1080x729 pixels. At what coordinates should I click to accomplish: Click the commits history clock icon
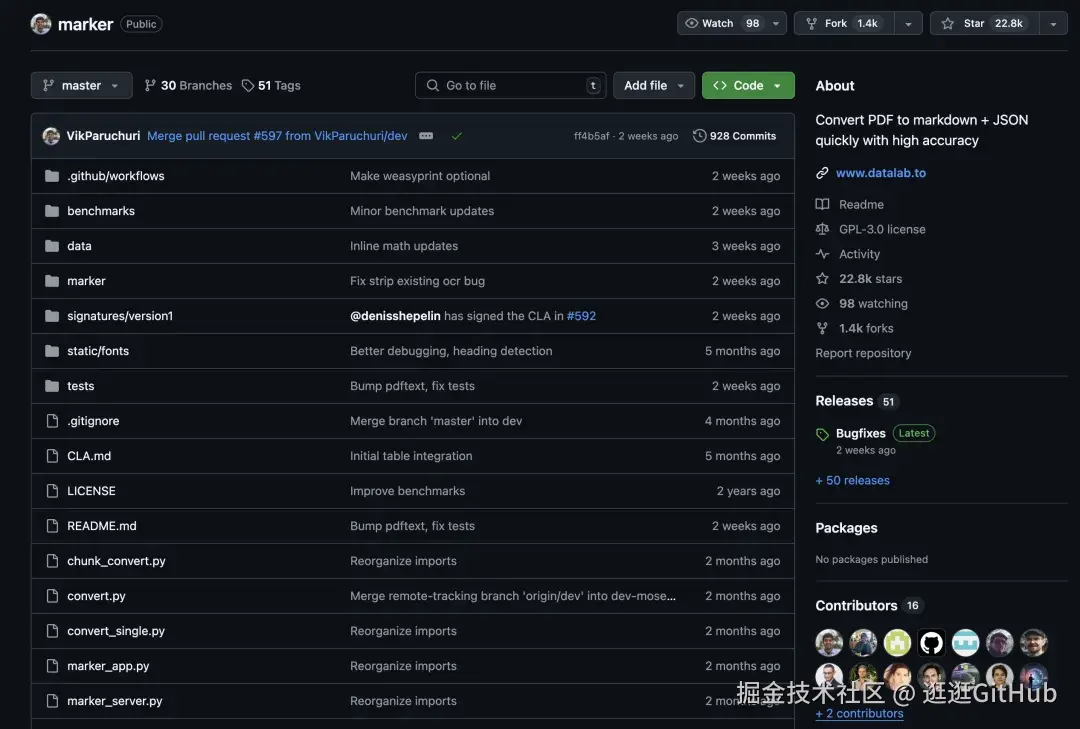(699, 136)
